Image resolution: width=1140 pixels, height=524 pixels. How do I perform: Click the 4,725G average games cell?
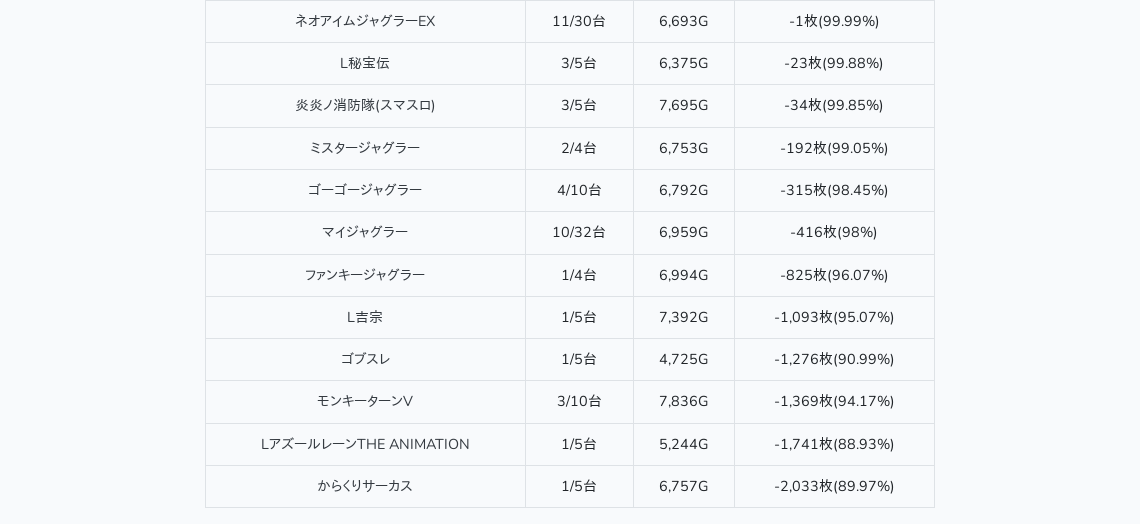click(683, 359)
